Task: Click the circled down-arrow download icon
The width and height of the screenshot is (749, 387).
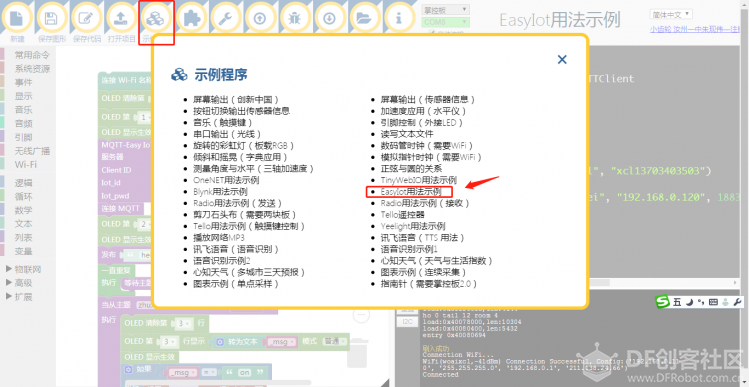Action: pos(329,18)
